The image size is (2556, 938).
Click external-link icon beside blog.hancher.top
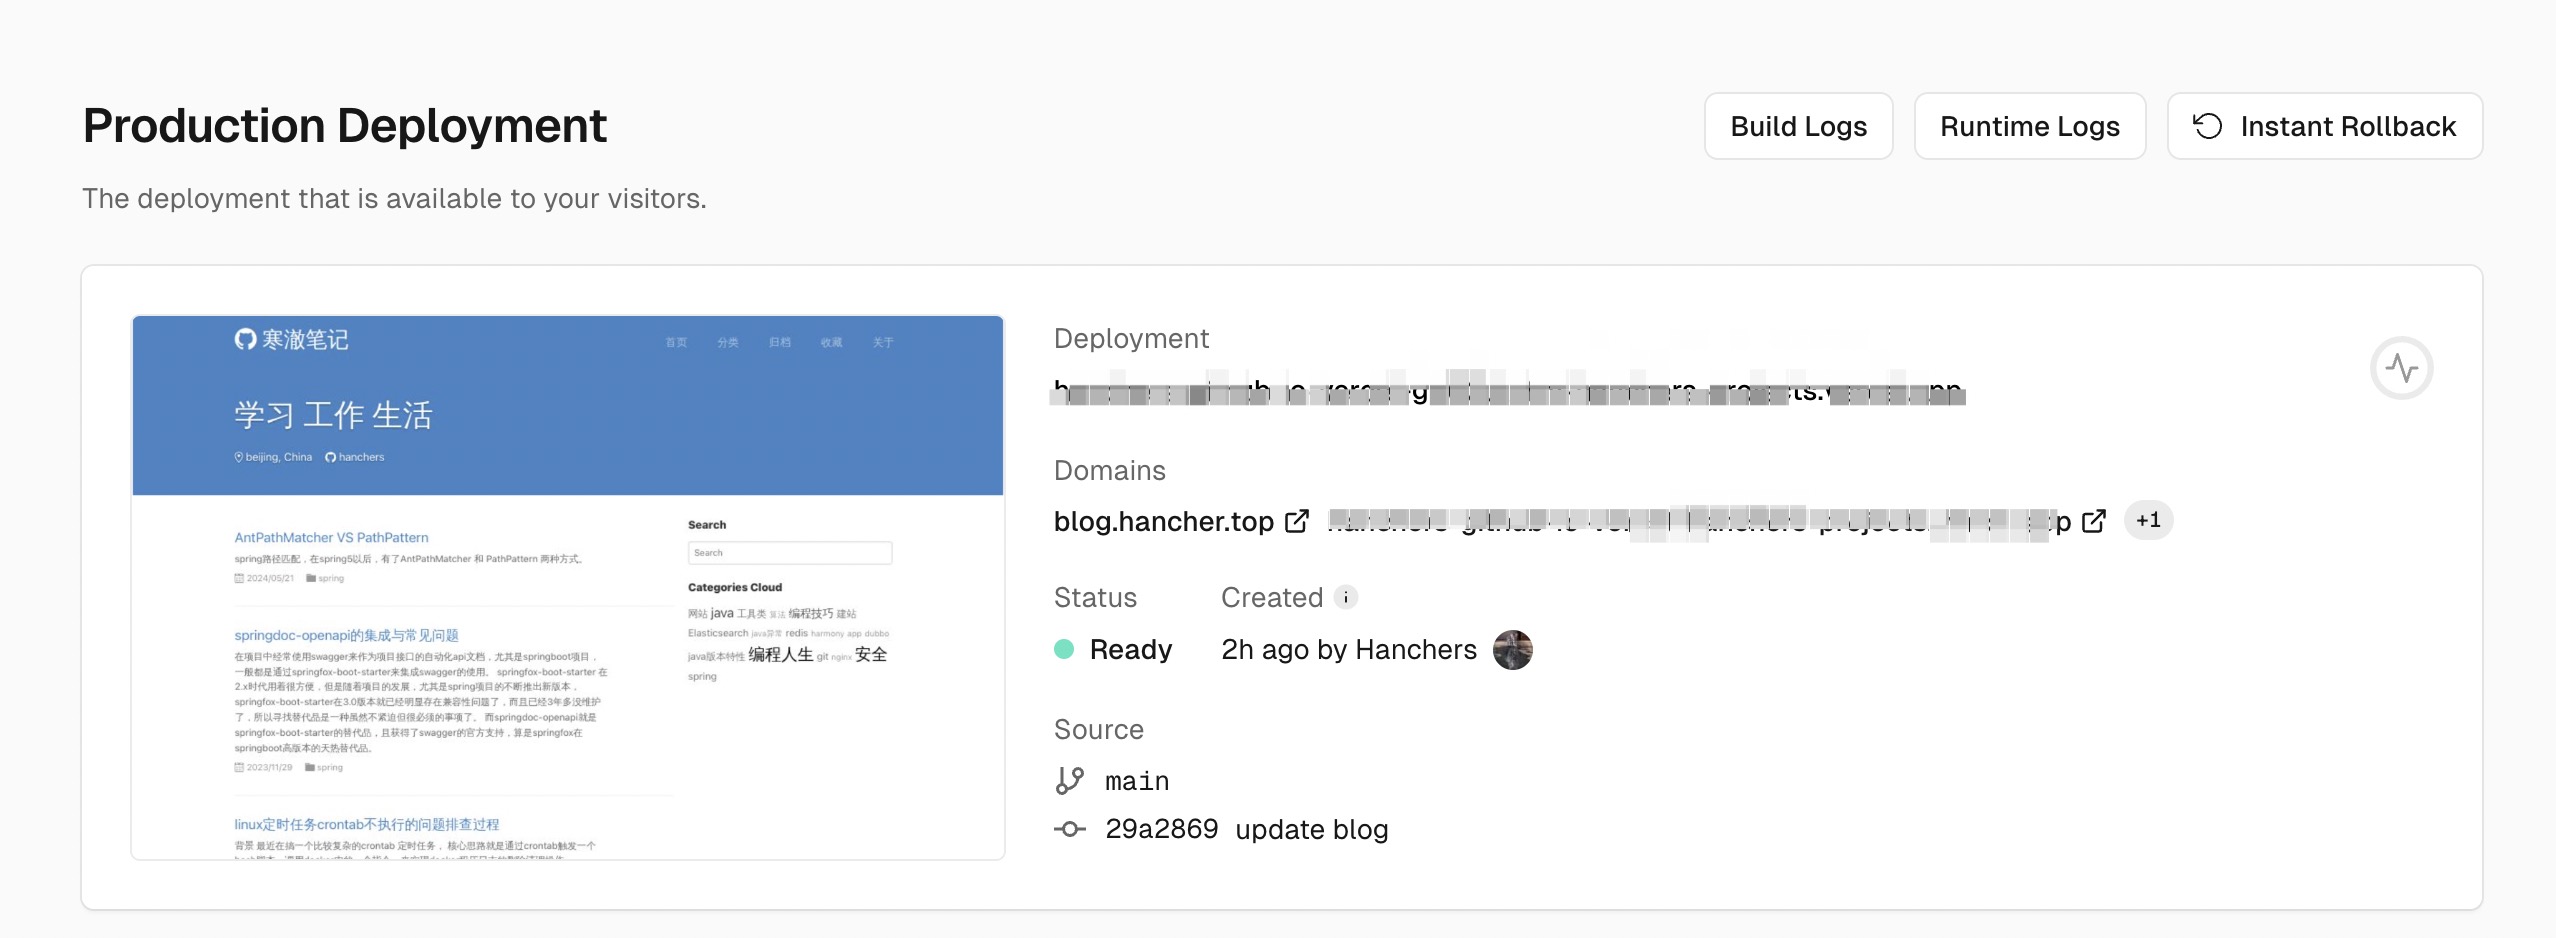[x=1297, y=521]
